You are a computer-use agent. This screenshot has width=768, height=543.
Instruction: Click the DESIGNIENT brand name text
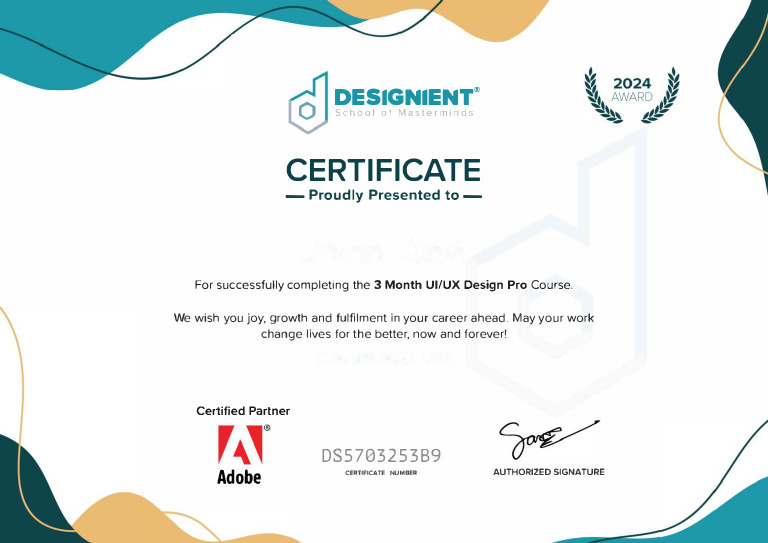pyautogui.click(x=404, y=97)
